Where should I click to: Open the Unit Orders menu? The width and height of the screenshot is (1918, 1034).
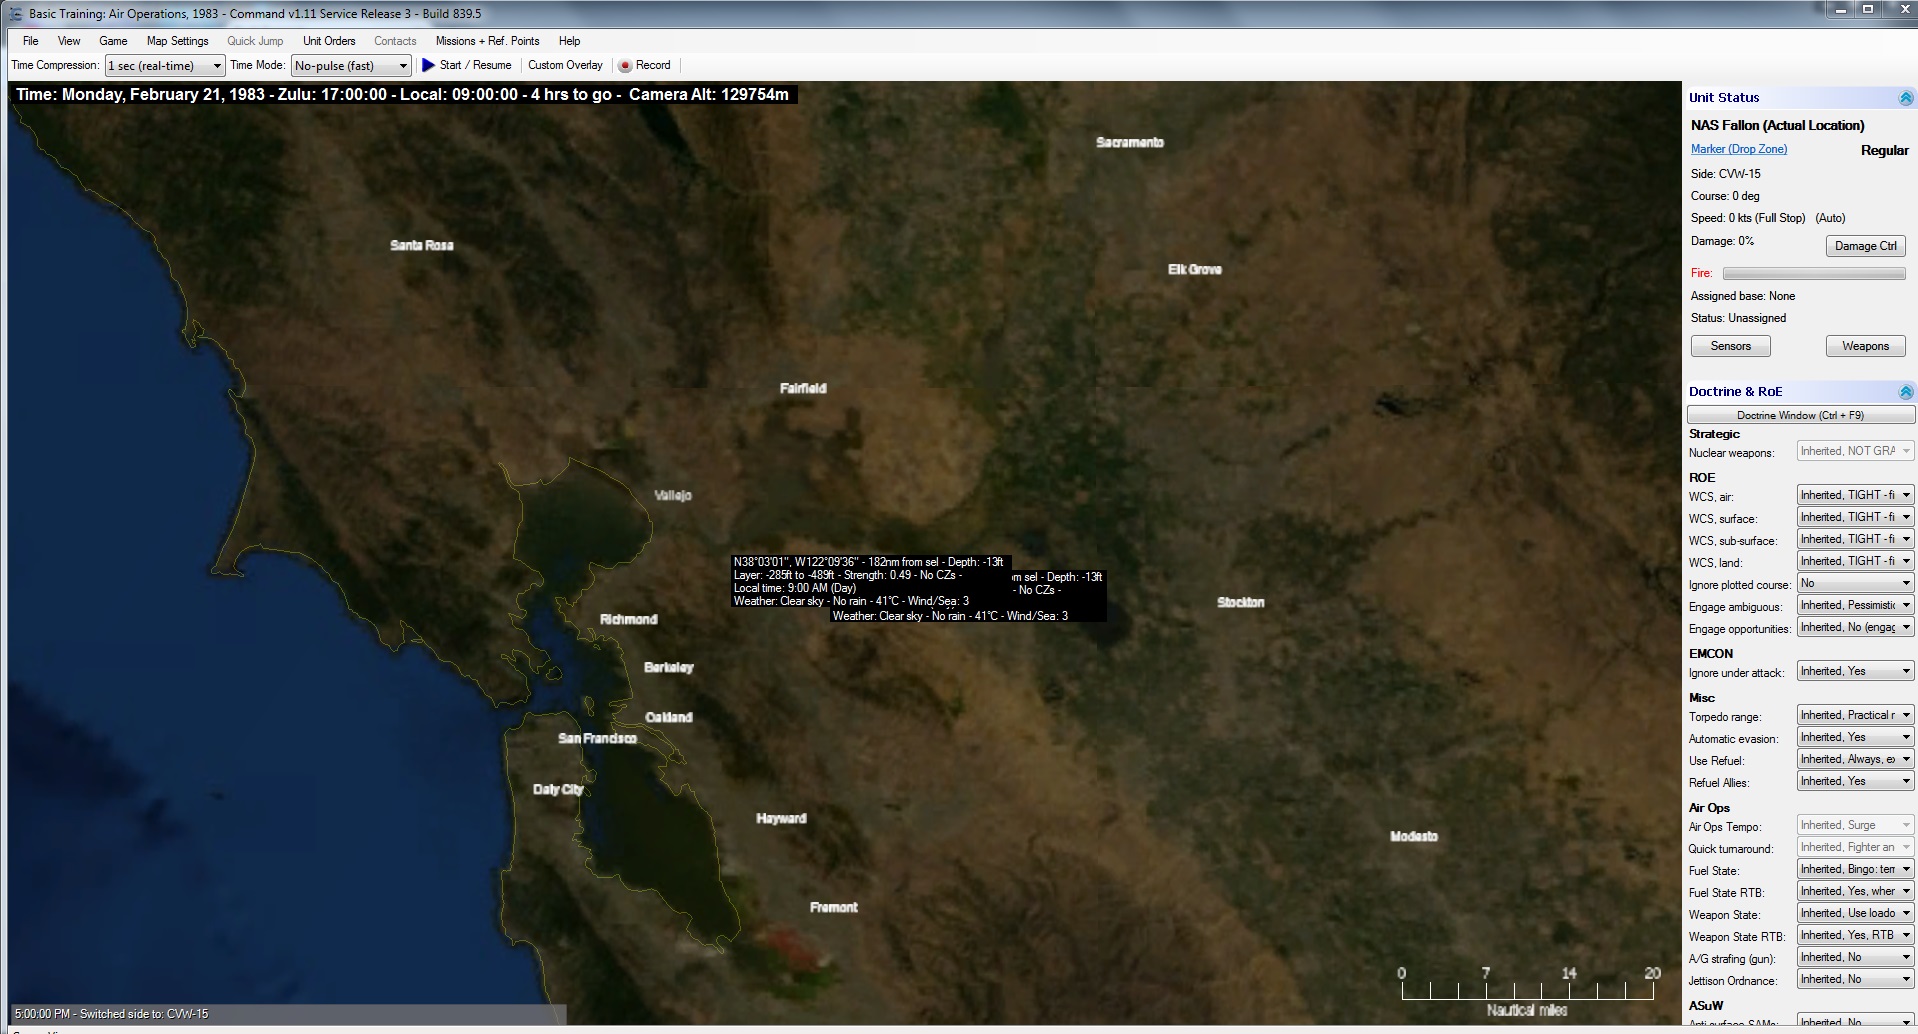click(x=329, y=41)
